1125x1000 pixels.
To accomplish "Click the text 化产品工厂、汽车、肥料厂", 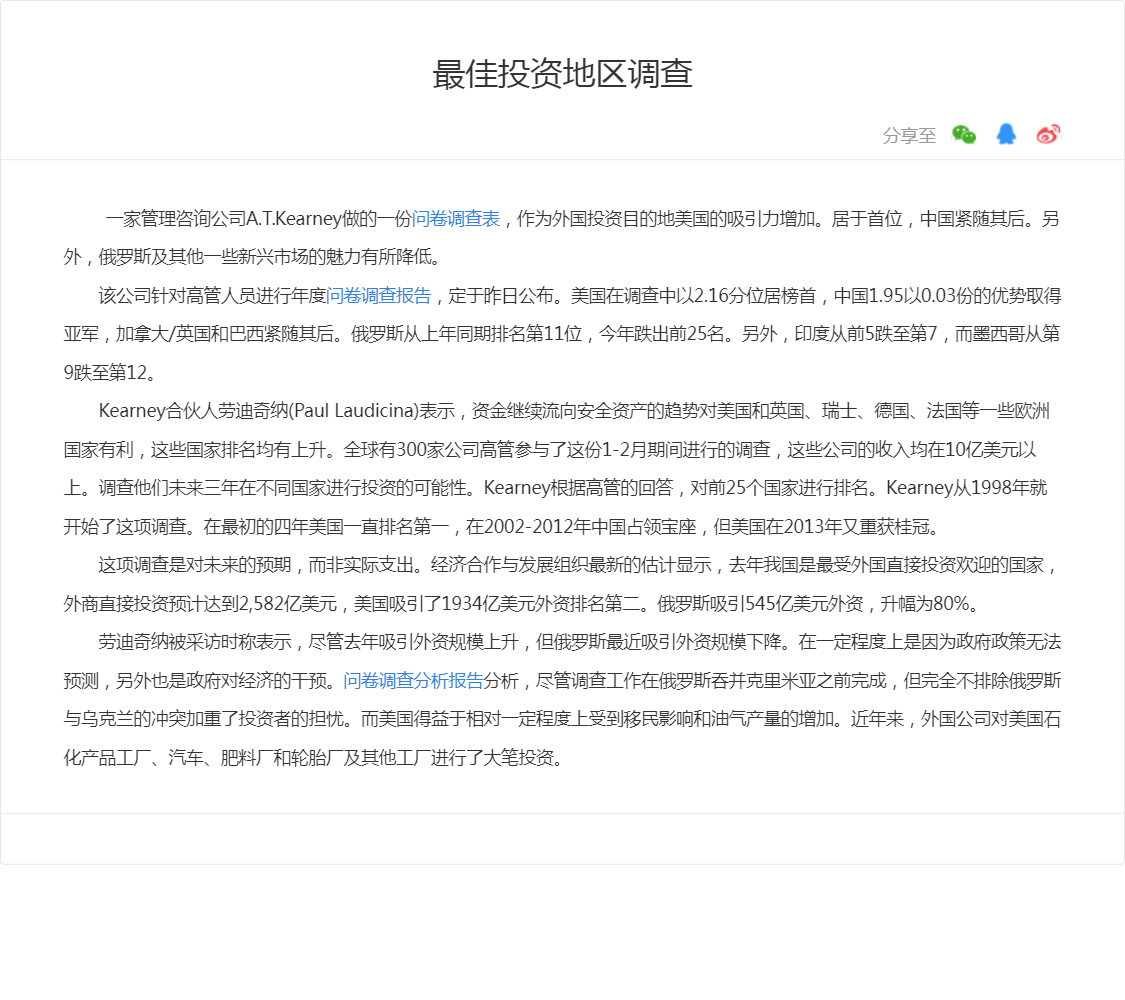I will pos(169,758).
